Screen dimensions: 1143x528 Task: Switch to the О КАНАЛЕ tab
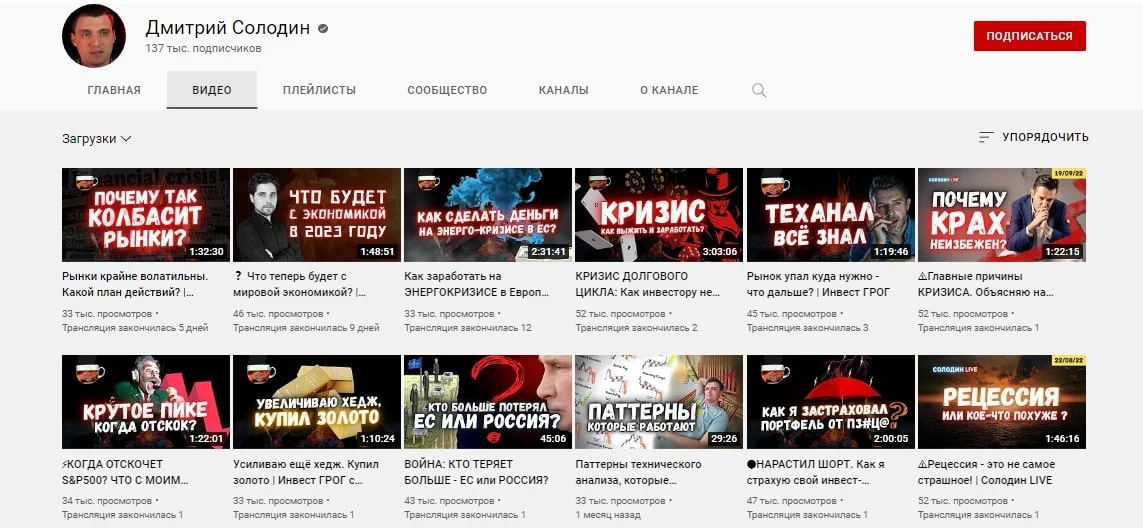click(669, 90)
